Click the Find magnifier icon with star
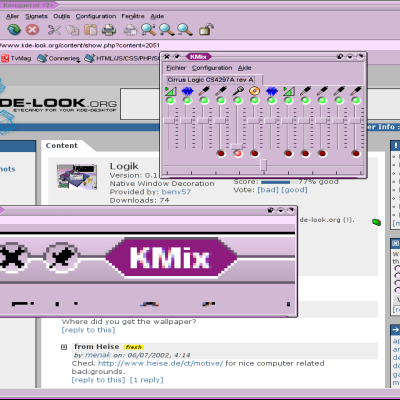This screenshot has height=400, width=400. [148, 30]
